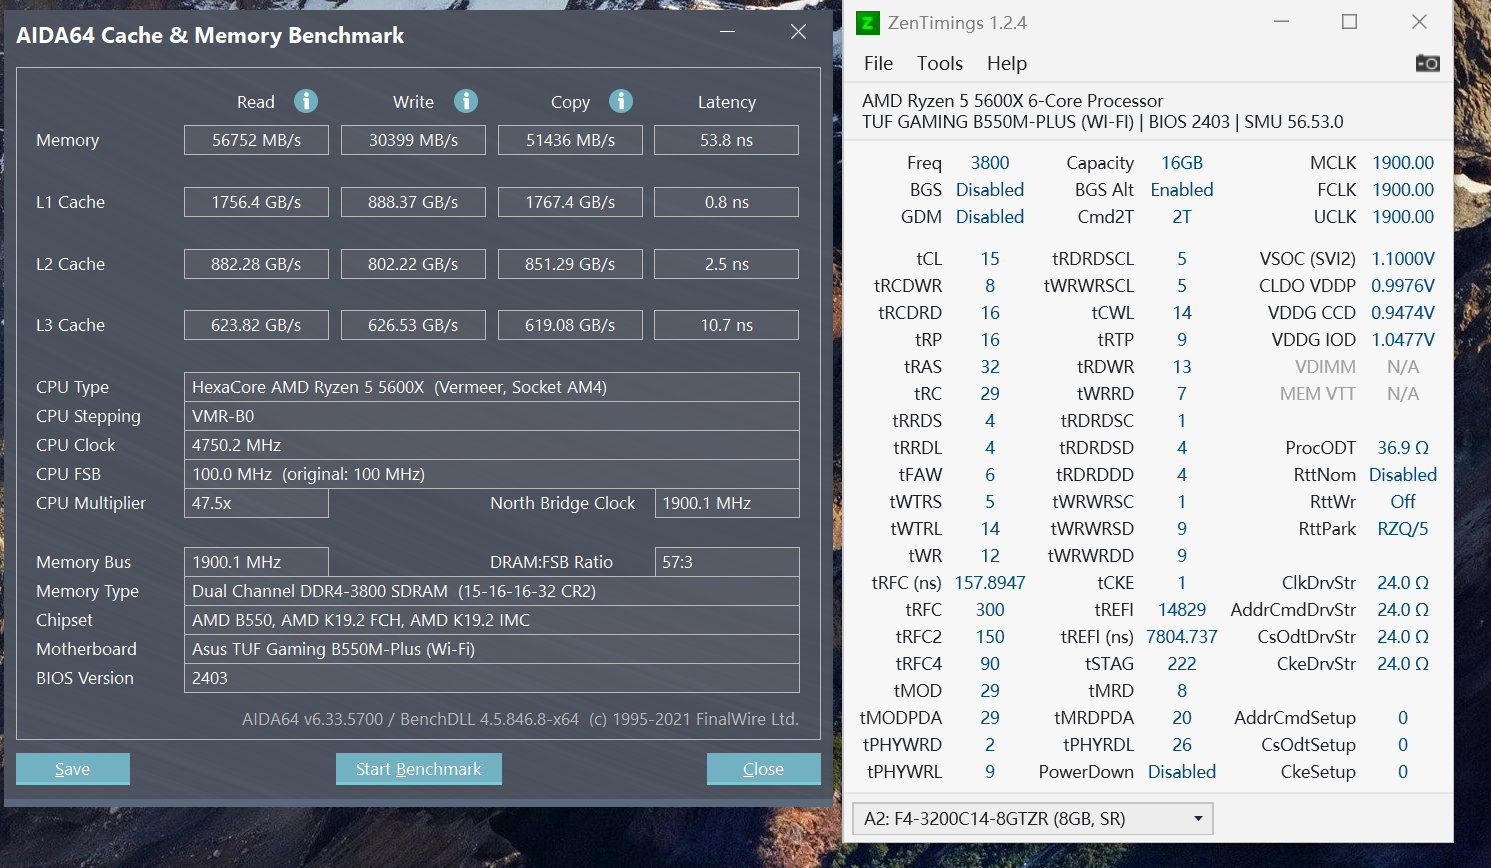The height and width of the screenshot is (868, 1491).
Task: Open the Tools menu in ZenTimings
Action: [x=939, y=63]
